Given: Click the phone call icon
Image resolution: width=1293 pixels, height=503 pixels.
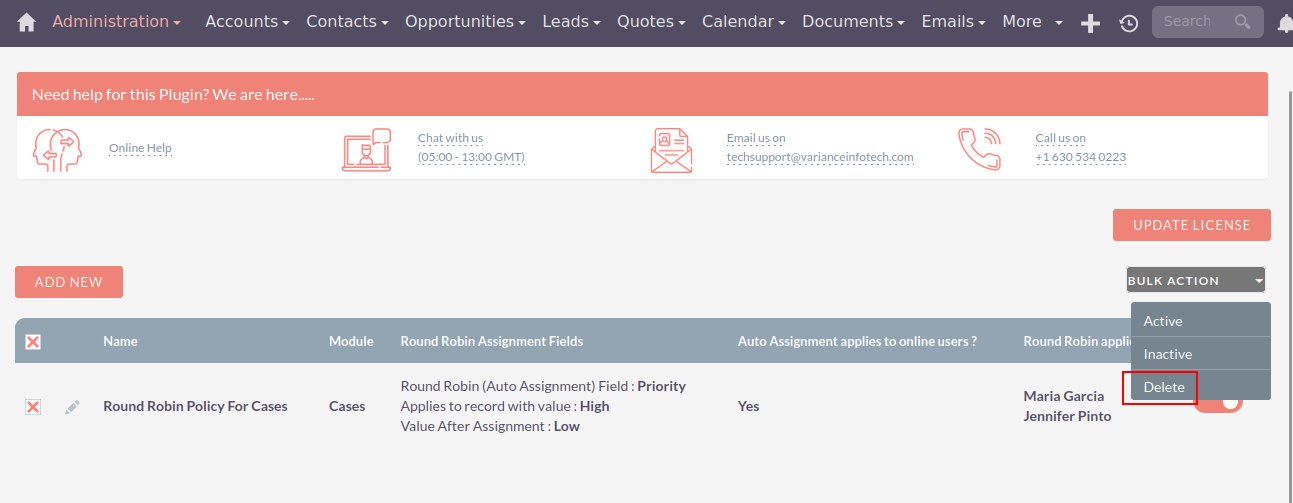Looking at the screenshot, I should coord(979,149).
